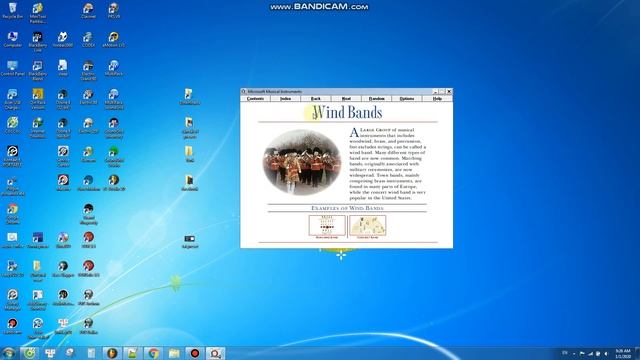The width and height of the screenshot is (640, 360).
Task: Click the volume speaker tray icon
Action: tap(606, 353)
